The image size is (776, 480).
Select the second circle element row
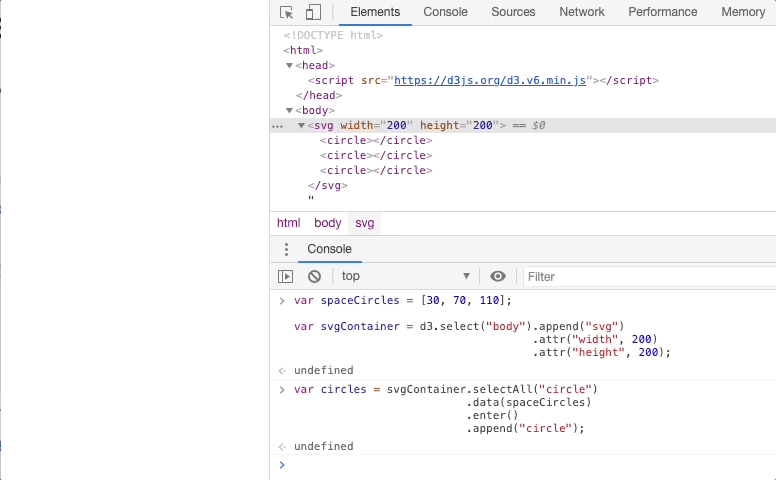click(376, 155)
